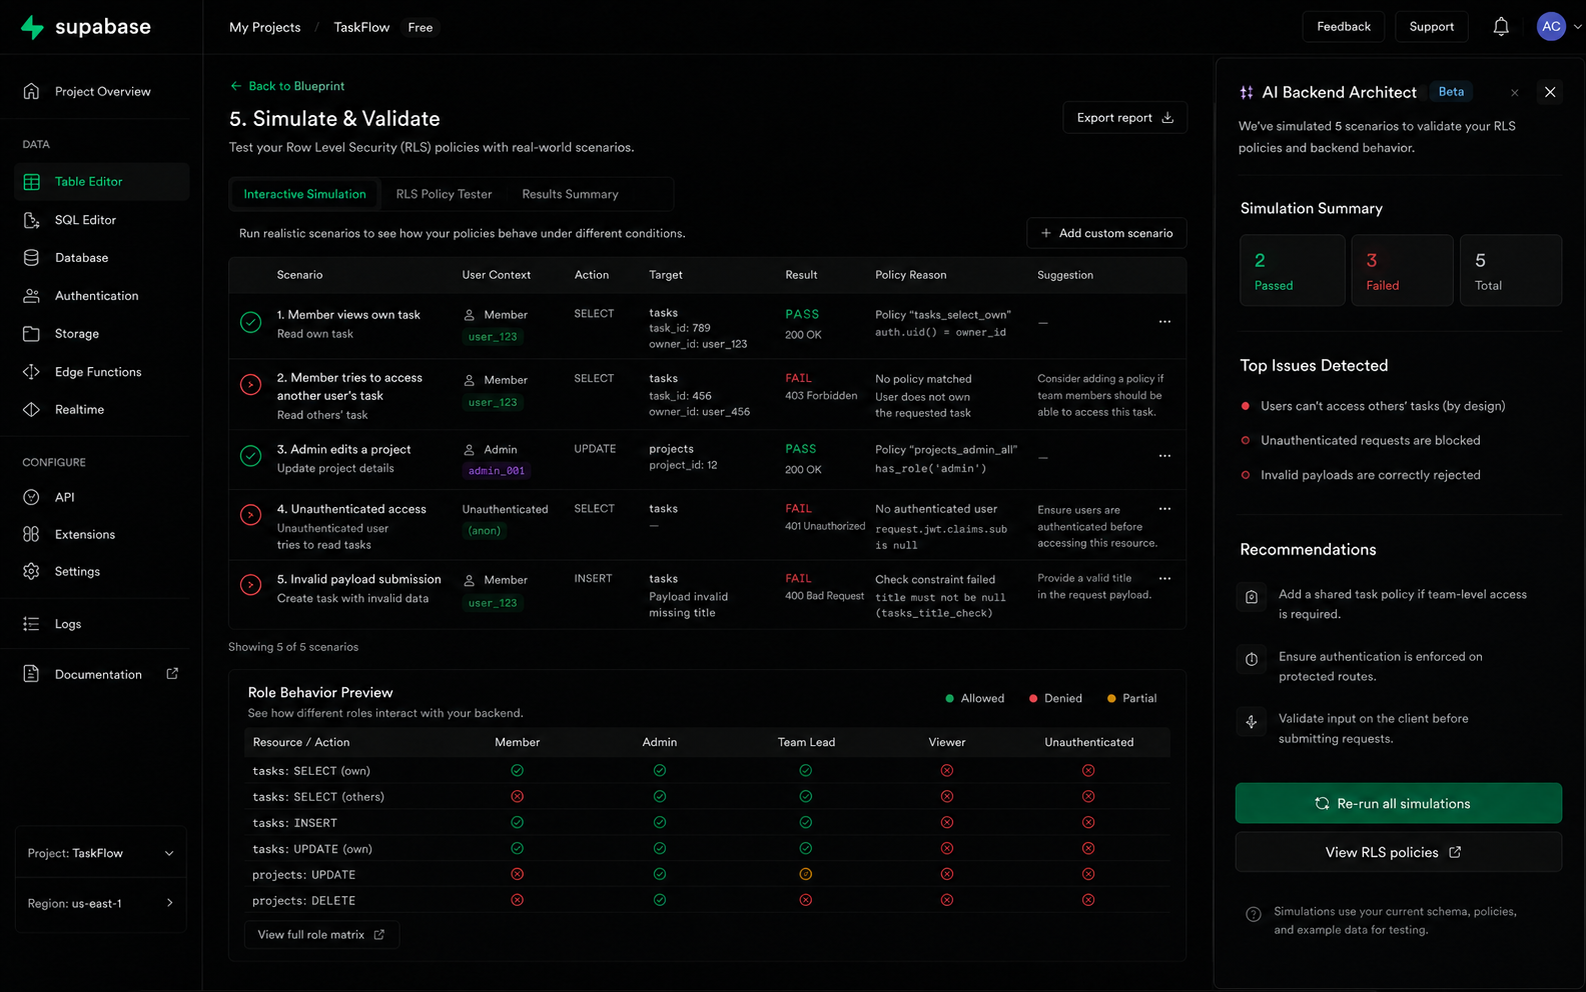Click pass status icon for Admin edits a project
The width and height of the screenshot is (1586, 992).
click(251, 456)
